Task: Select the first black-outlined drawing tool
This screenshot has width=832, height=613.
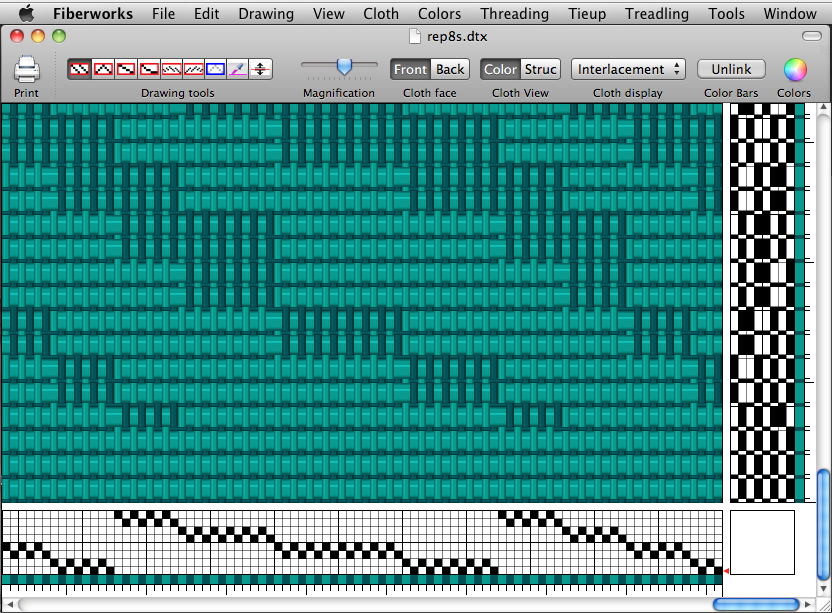Action: [x=78, y=69]
